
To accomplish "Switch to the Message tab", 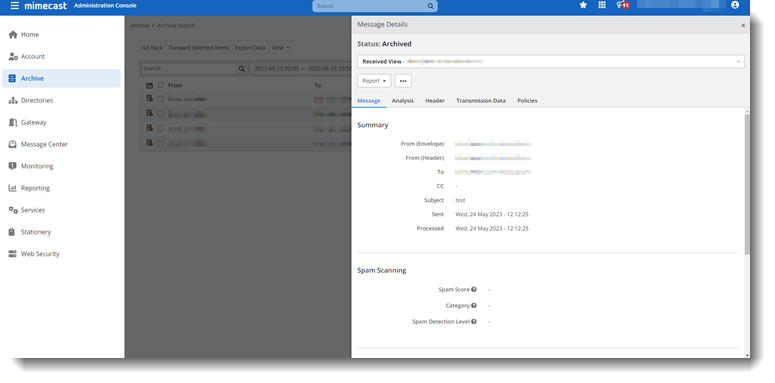I will pos(369,101).
